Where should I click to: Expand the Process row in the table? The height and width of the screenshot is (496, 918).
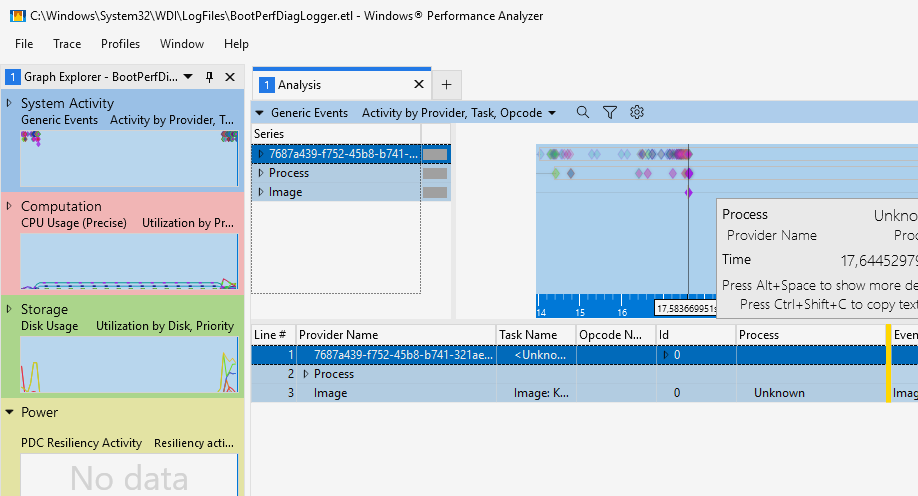click(306, 374)
